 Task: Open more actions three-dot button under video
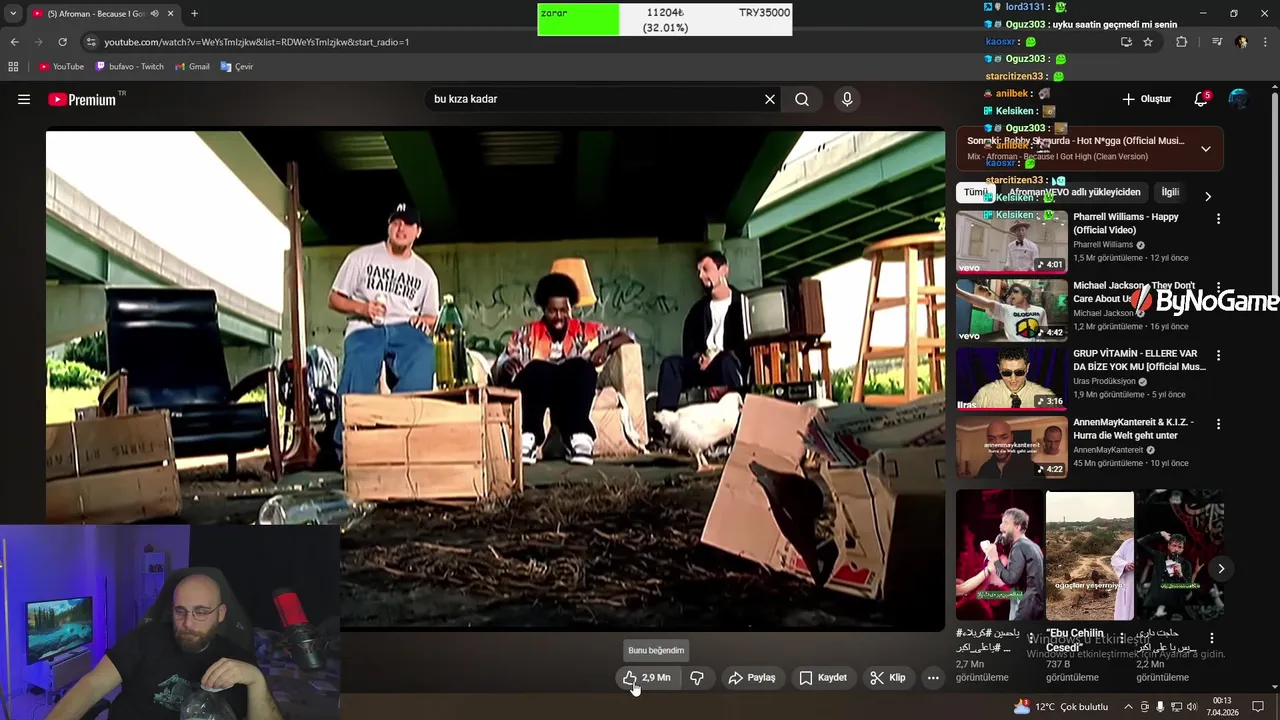933,678
